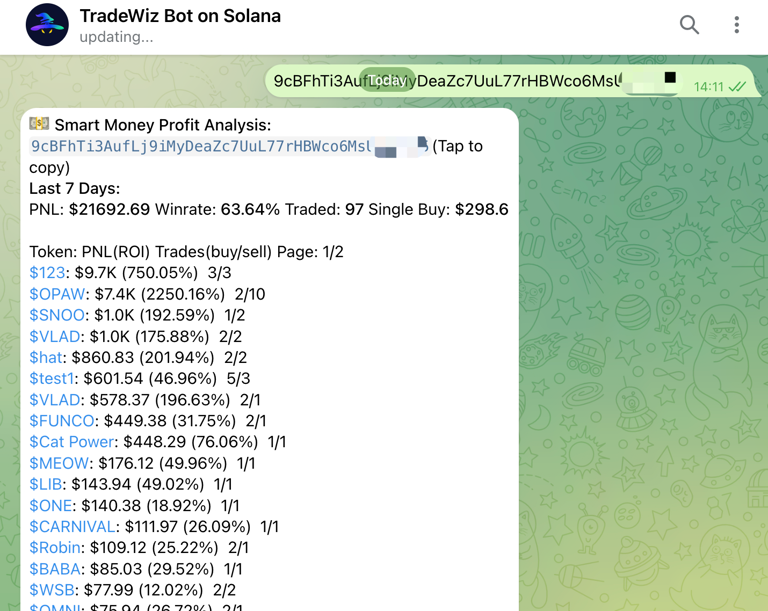Screen dimensions: 768x611
Task: Open the $OPAW token link
Action: coord(58,294)
